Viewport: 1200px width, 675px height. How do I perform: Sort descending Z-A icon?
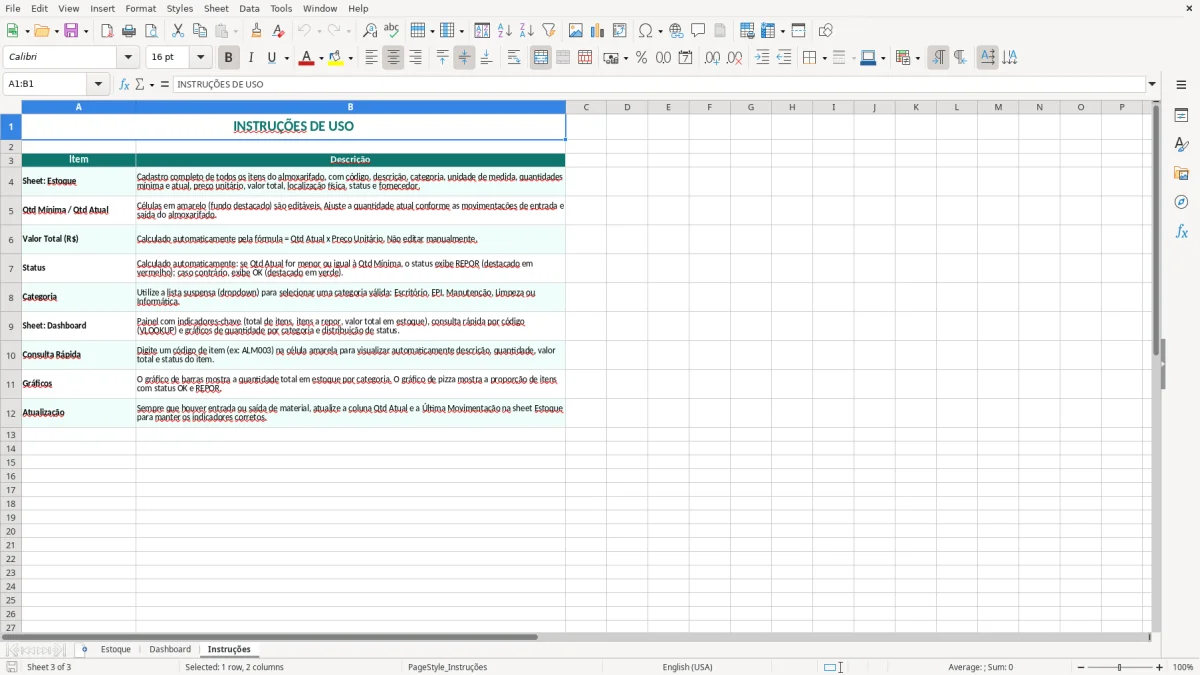(527, 31)
